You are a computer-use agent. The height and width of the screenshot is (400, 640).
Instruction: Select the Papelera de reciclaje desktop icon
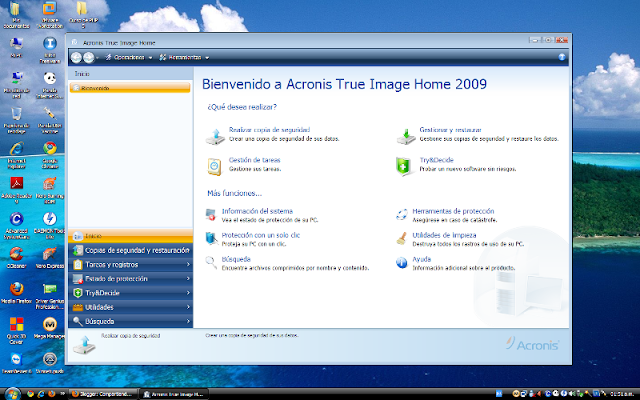click(x=16, y=120)
